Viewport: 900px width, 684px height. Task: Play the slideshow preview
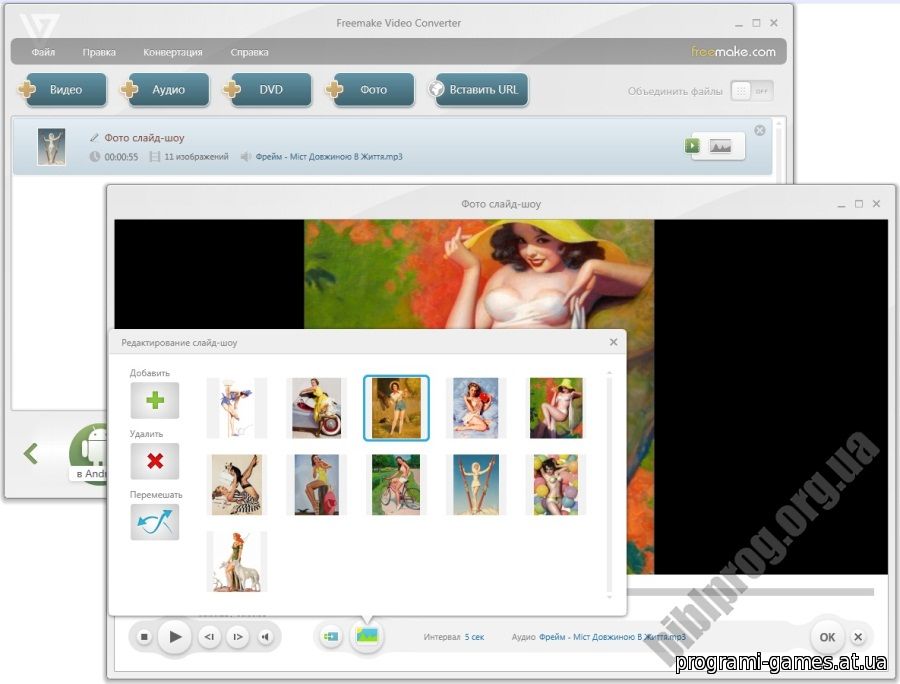pyautogui.click(x=176, y=636)
